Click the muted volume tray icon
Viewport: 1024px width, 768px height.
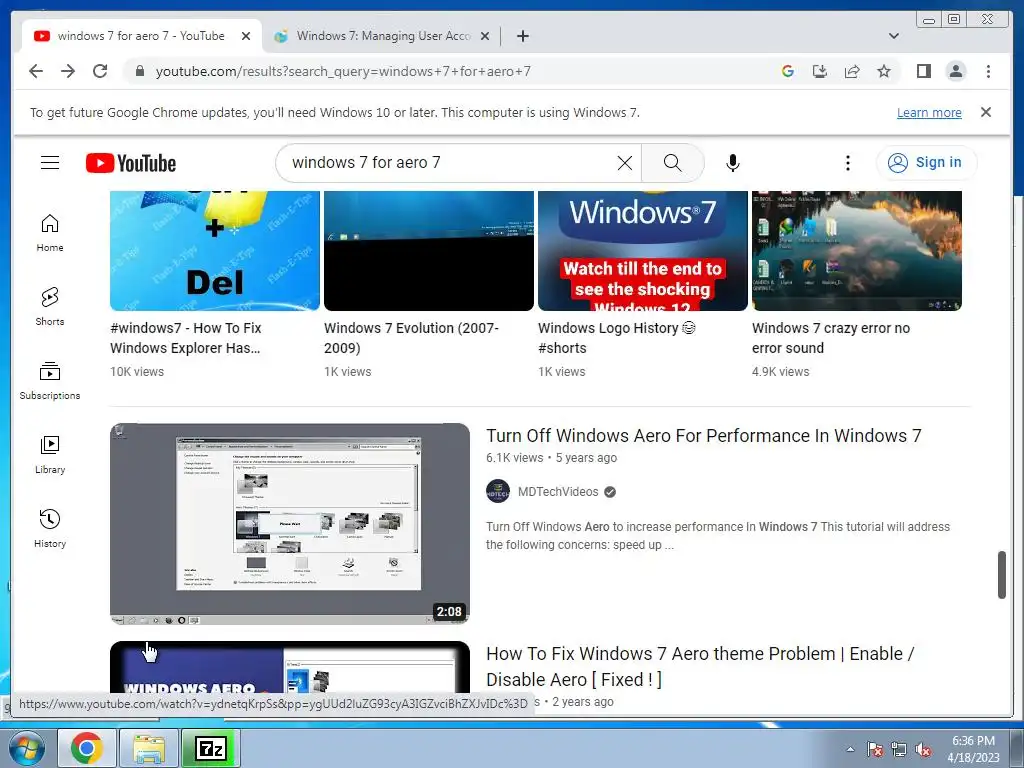[923, 749]
